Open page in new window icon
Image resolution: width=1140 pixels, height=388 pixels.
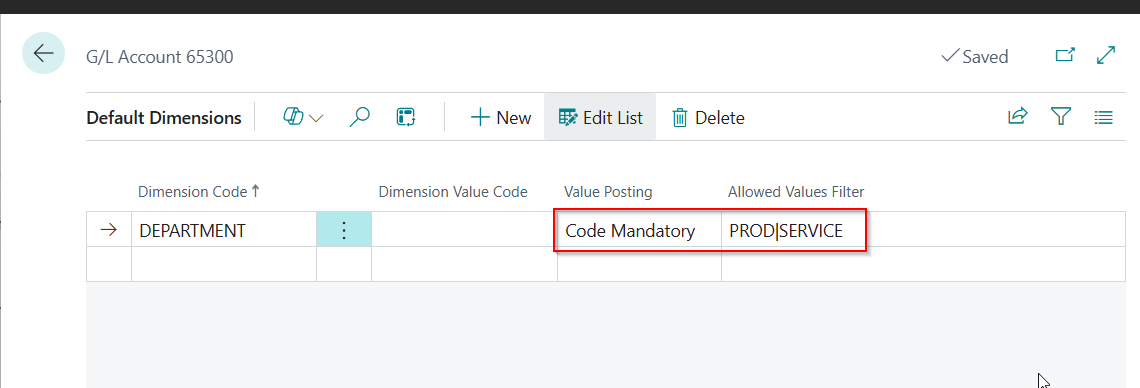tap(1065, 55)
